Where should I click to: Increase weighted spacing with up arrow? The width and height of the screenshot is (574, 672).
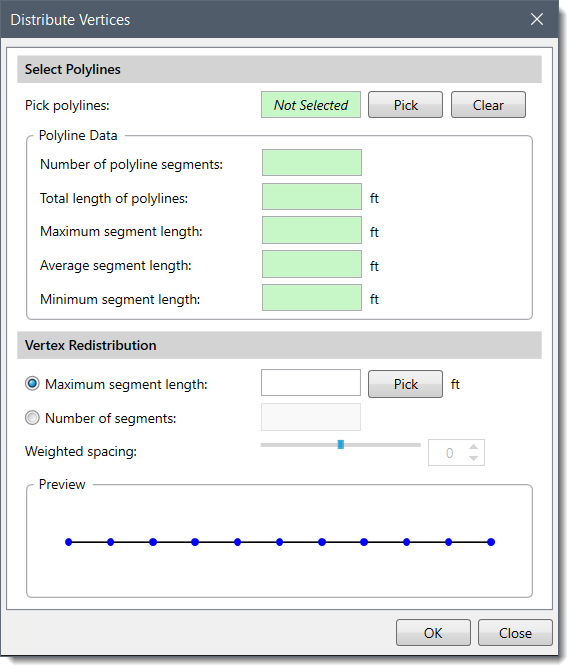tap(473, 447)
